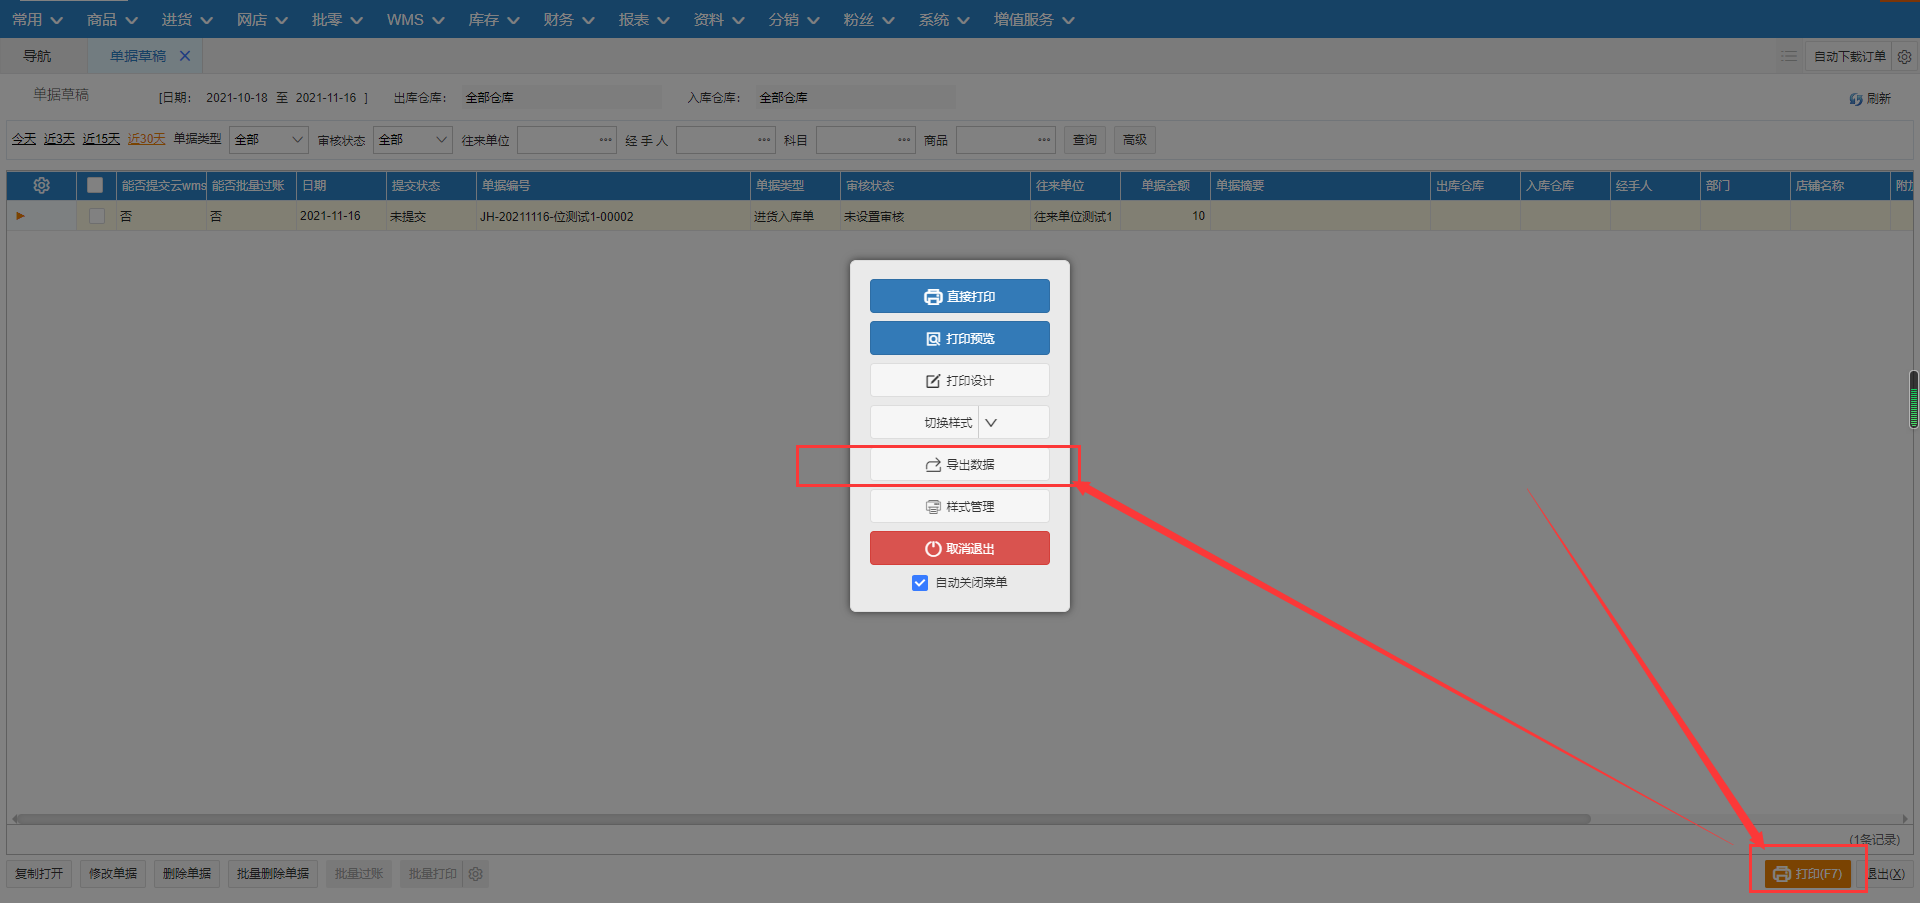Image resolution: width=1920 pixels, height=903 pixels.
Task: Click the red 取消退出 button
Action: click(x=960, y=548)
